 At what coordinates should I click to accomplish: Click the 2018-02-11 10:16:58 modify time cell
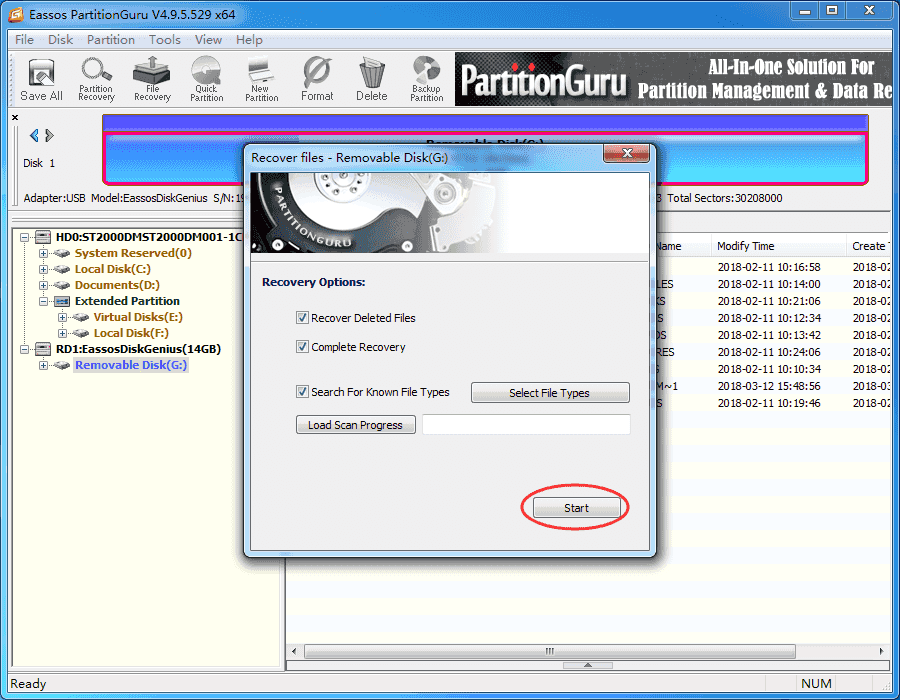[769, 267]
